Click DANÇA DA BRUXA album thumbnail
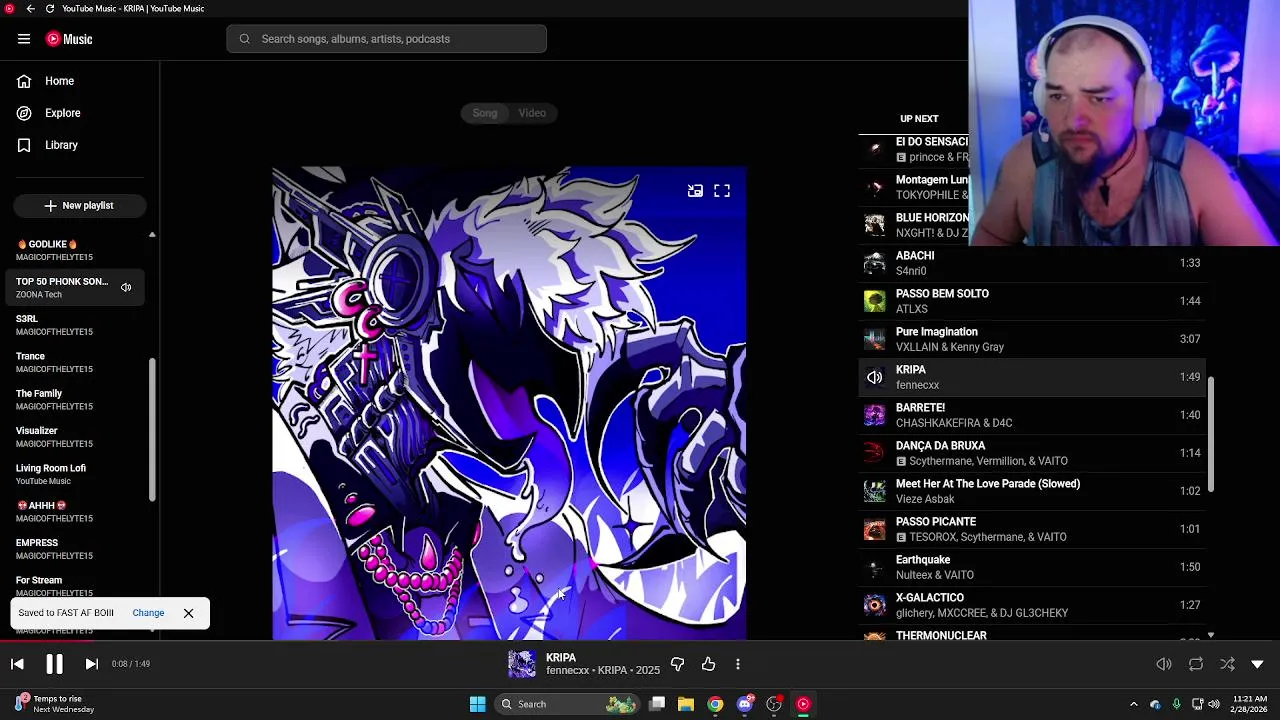Image resolution: width=1280 pixels, height=720 pixels. click(x=875, y=453)
